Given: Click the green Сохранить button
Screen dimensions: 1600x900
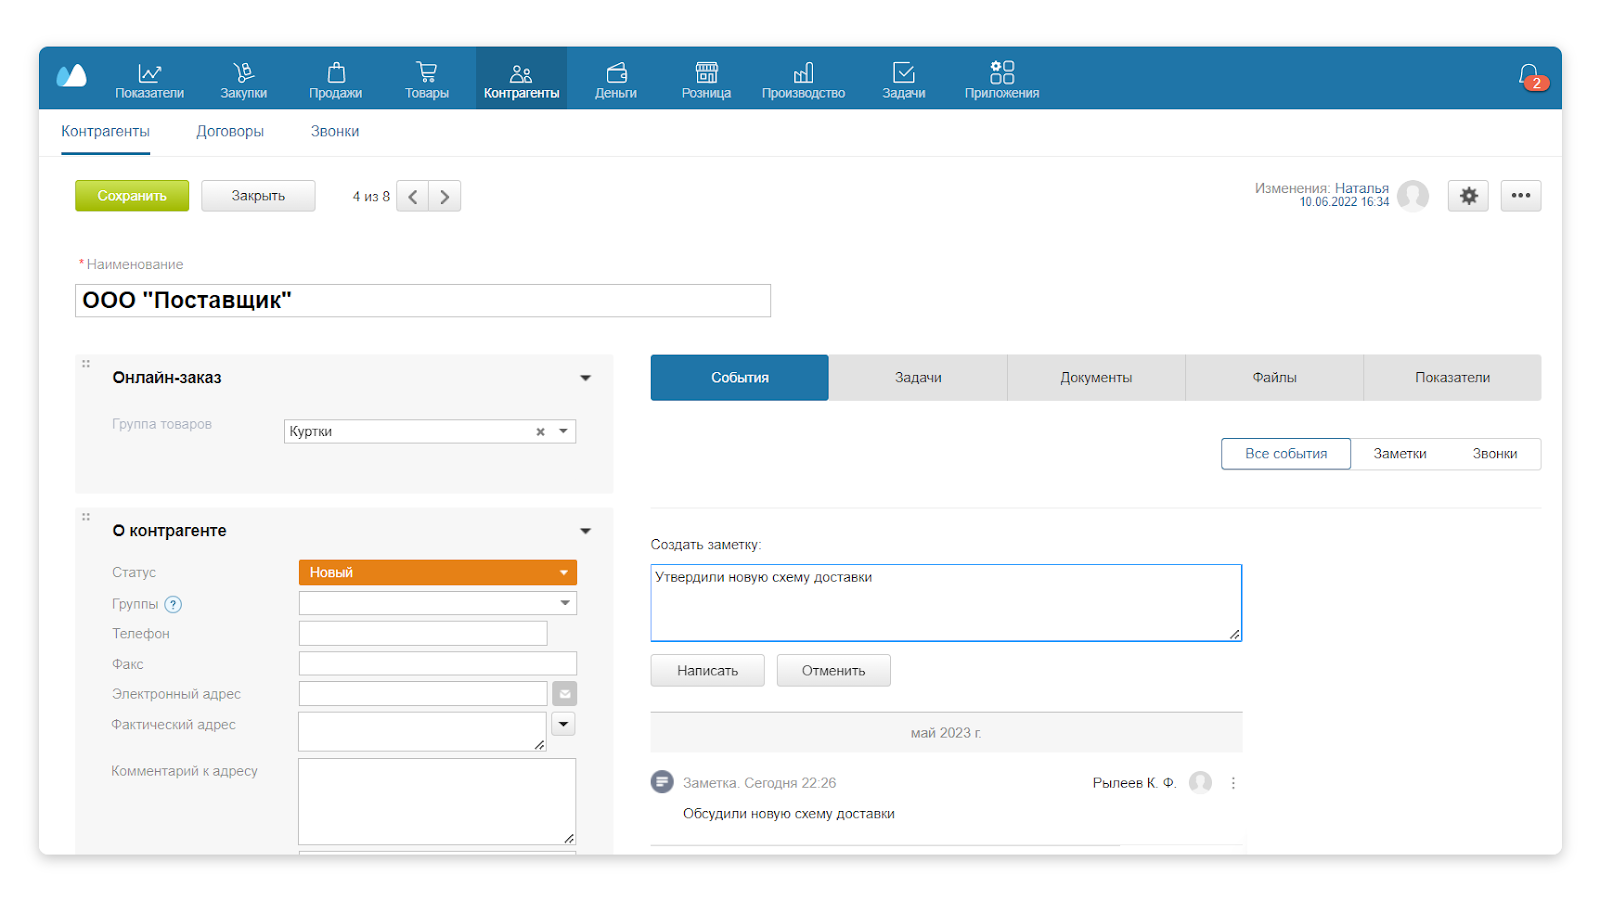Looking at the screenshot, I should coord(132,196).
